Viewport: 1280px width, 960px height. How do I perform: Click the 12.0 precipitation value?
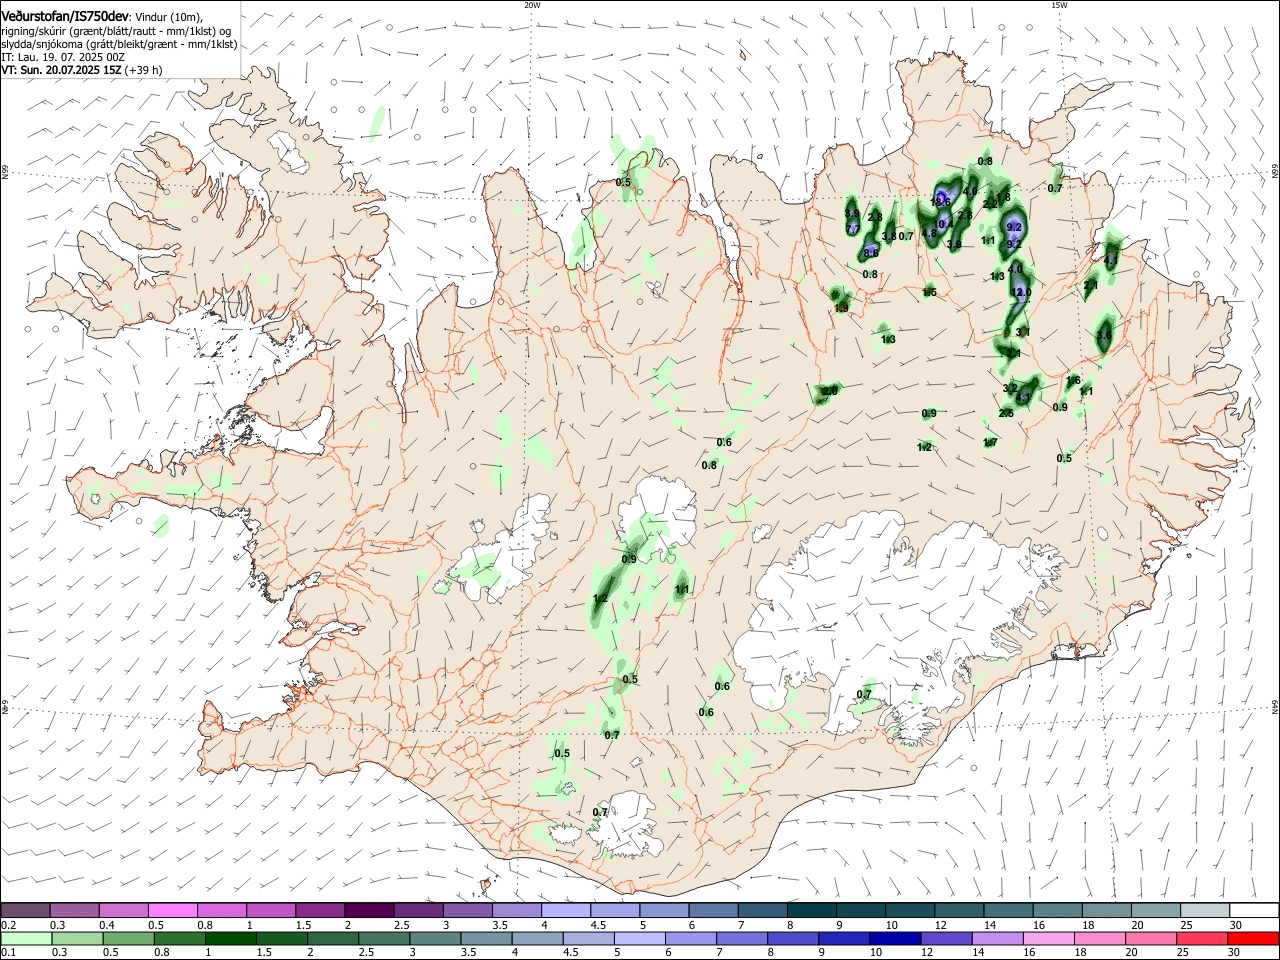1021,292
